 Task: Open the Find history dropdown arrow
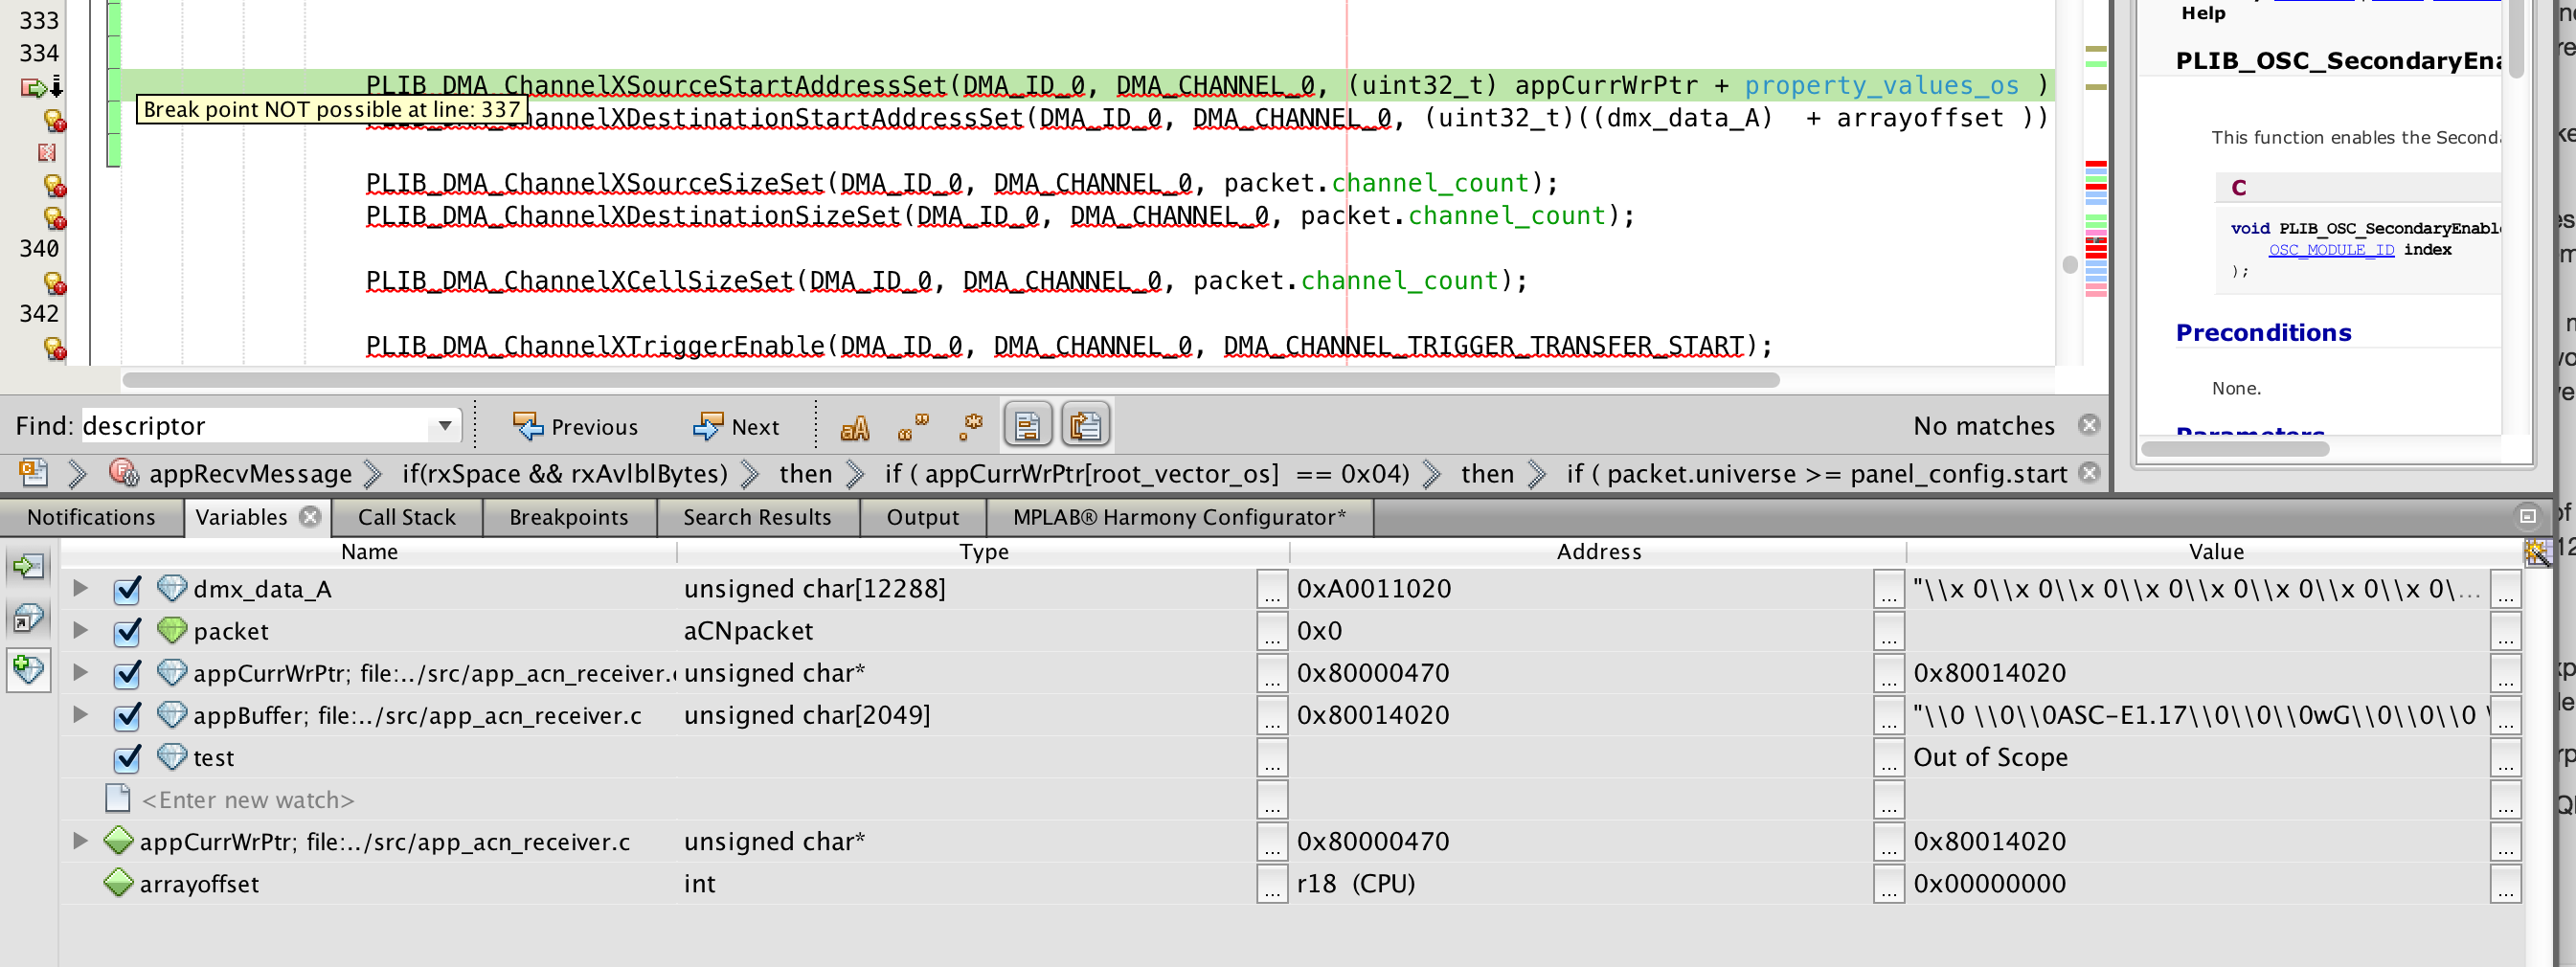pos(445,426)
